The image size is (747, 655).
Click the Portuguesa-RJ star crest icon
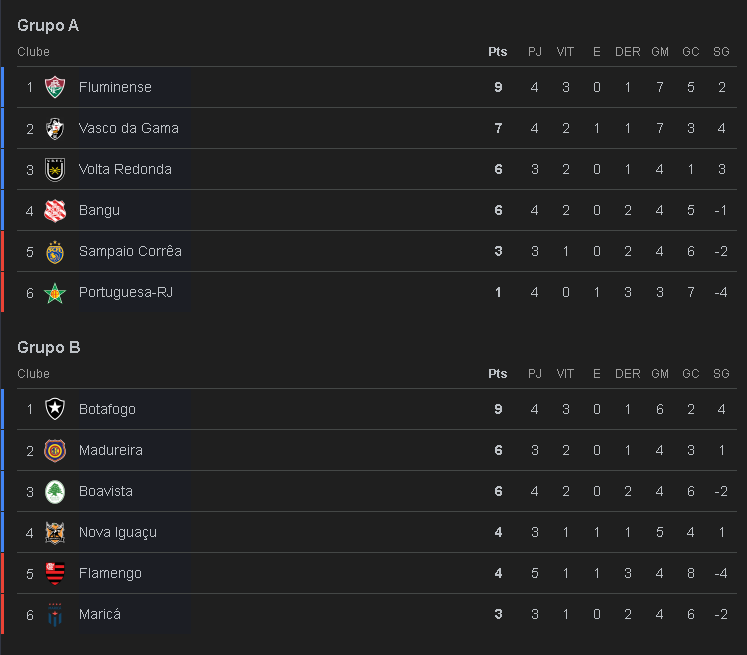tap(55, 292)
